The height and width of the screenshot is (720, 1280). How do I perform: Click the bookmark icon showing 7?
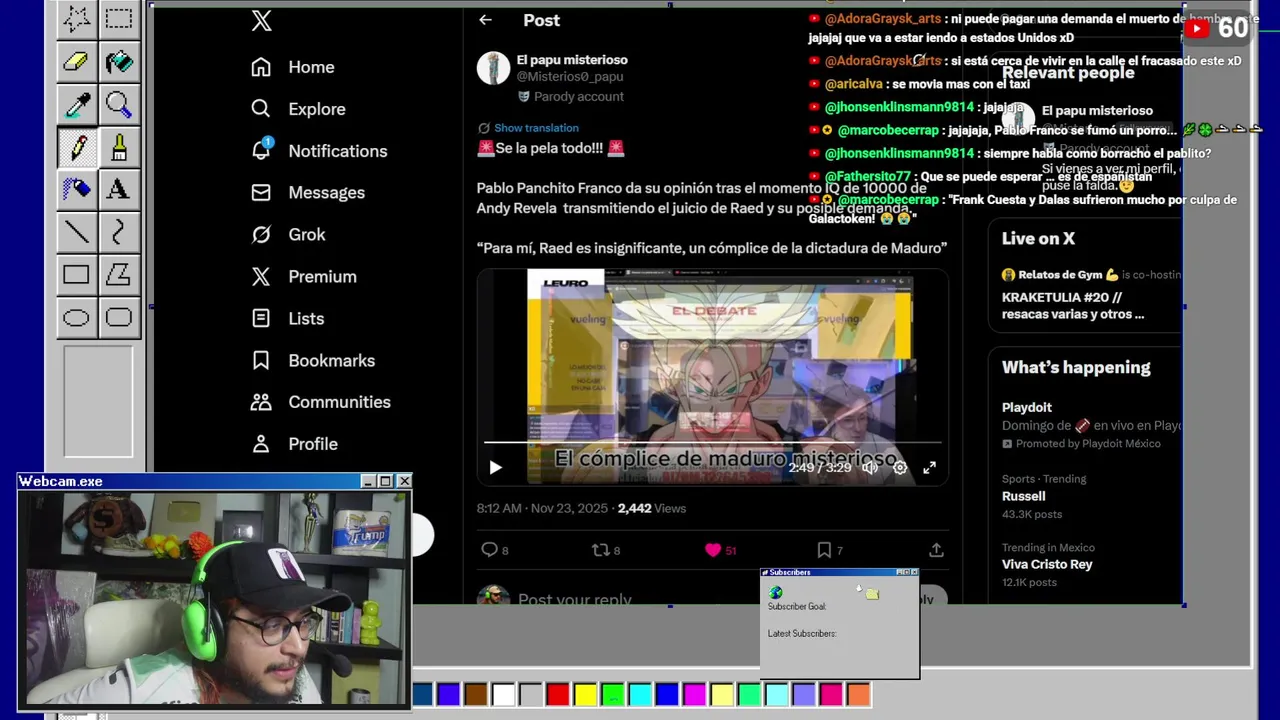[824, 549]
